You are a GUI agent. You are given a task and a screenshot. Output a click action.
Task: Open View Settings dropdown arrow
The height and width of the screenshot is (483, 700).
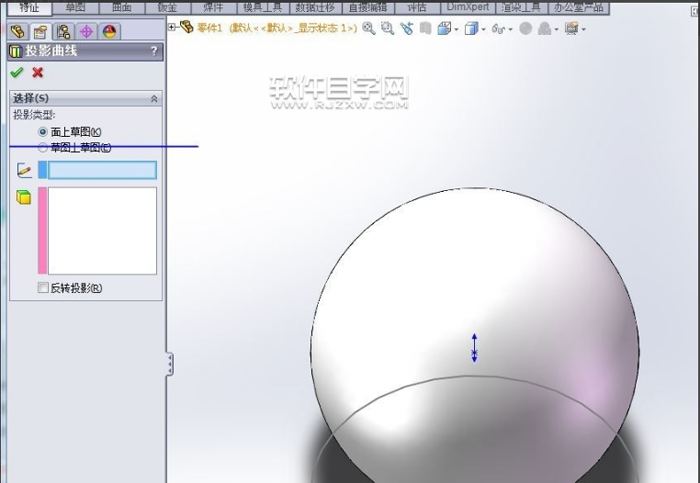(583, 30)
